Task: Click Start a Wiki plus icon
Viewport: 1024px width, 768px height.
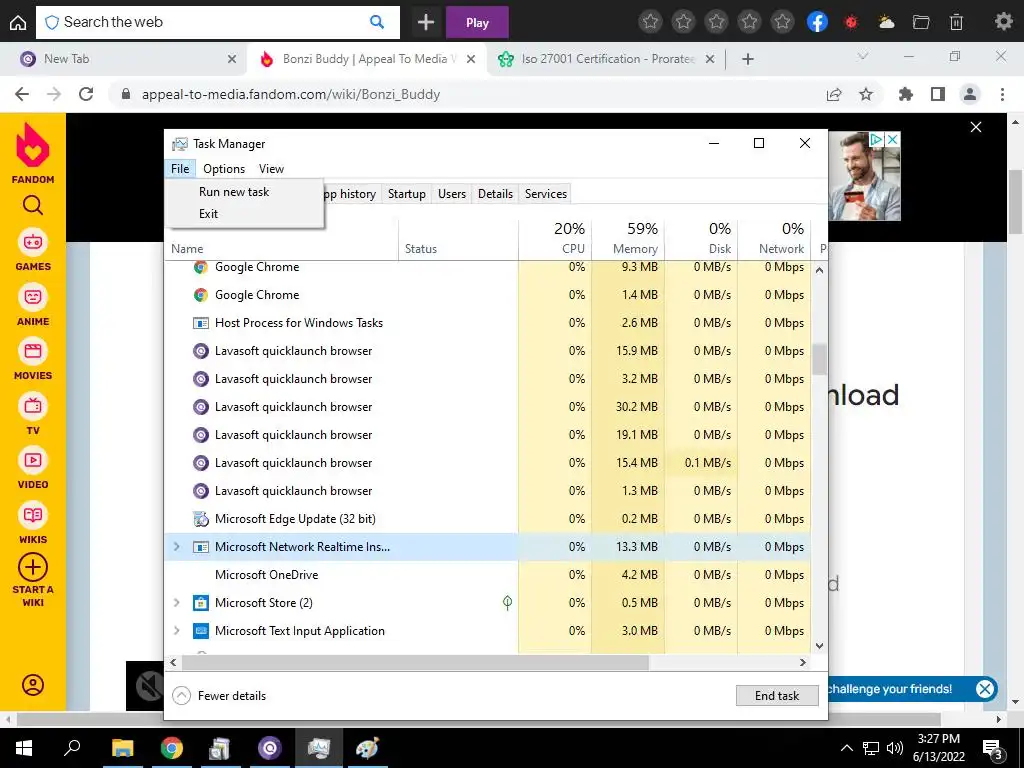Action: [x=33, y=567]
